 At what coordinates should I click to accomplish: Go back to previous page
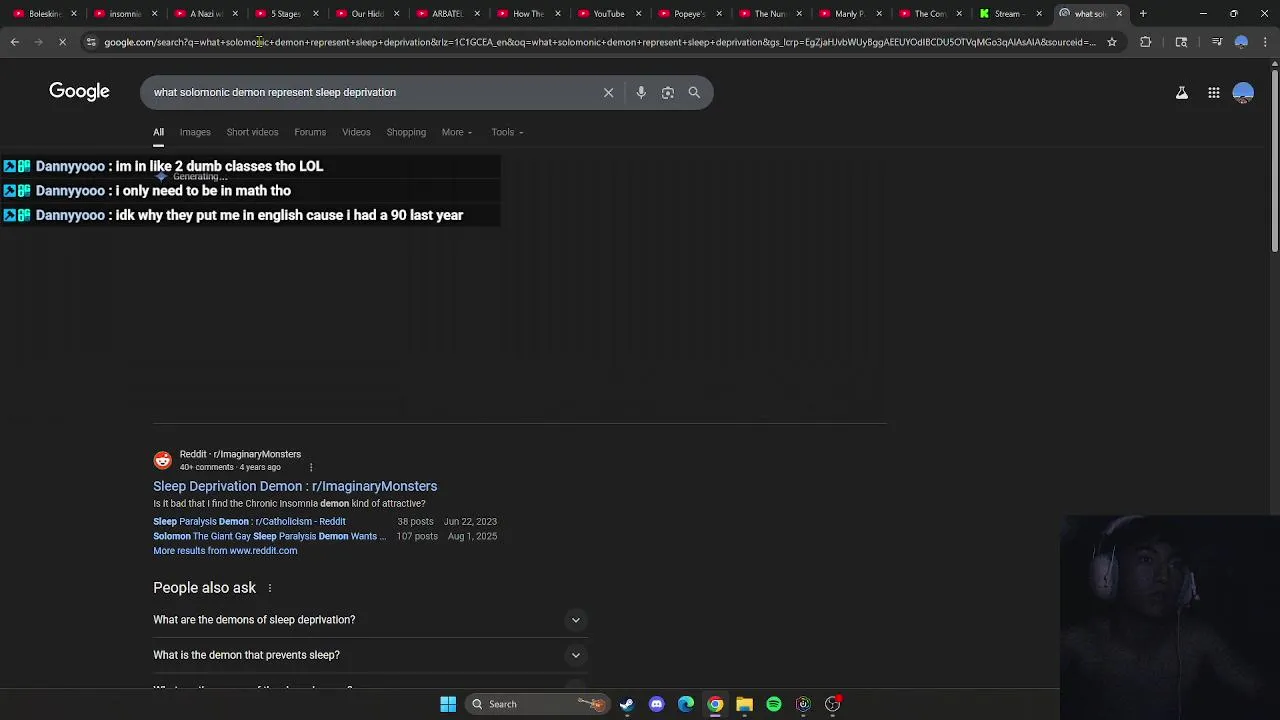(x=15, y=42)
